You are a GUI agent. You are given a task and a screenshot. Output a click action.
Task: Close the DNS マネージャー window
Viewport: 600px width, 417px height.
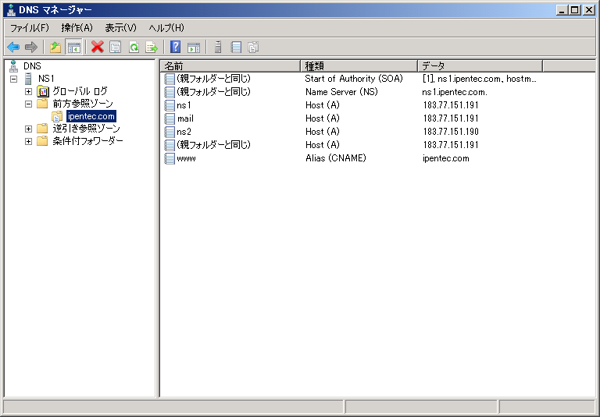click(x=589, y=10)
